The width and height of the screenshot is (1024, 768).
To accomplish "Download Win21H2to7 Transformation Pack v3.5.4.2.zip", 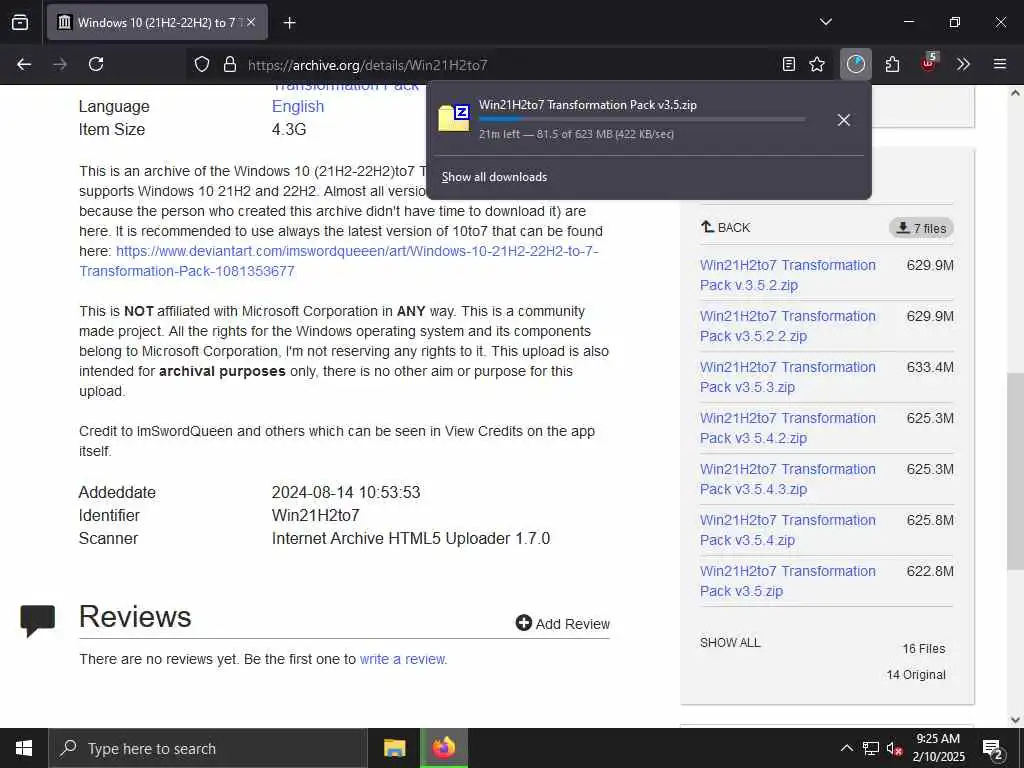I will click(x=788, y=428).
